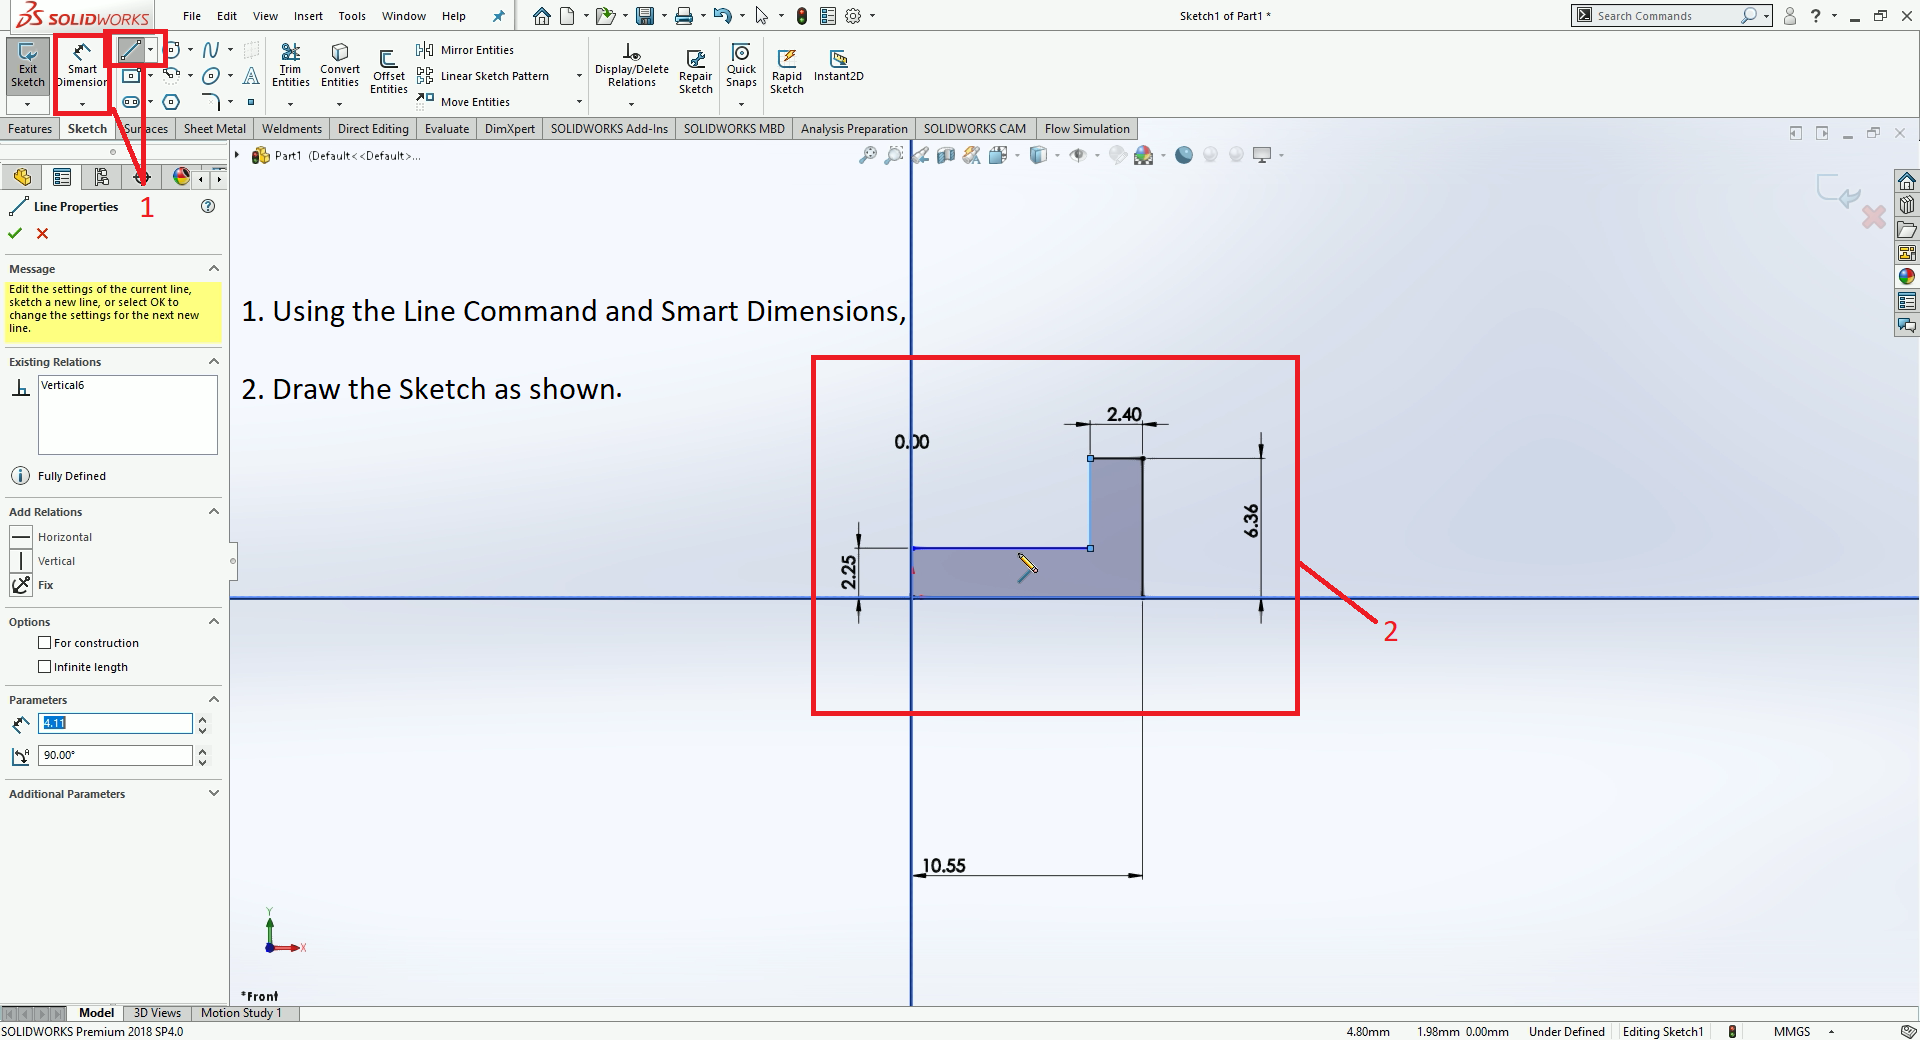The width and height of the screenshot is (1920, 1040).
Task: Click the Save icon in the toolbar
Action: pos(645,16)
